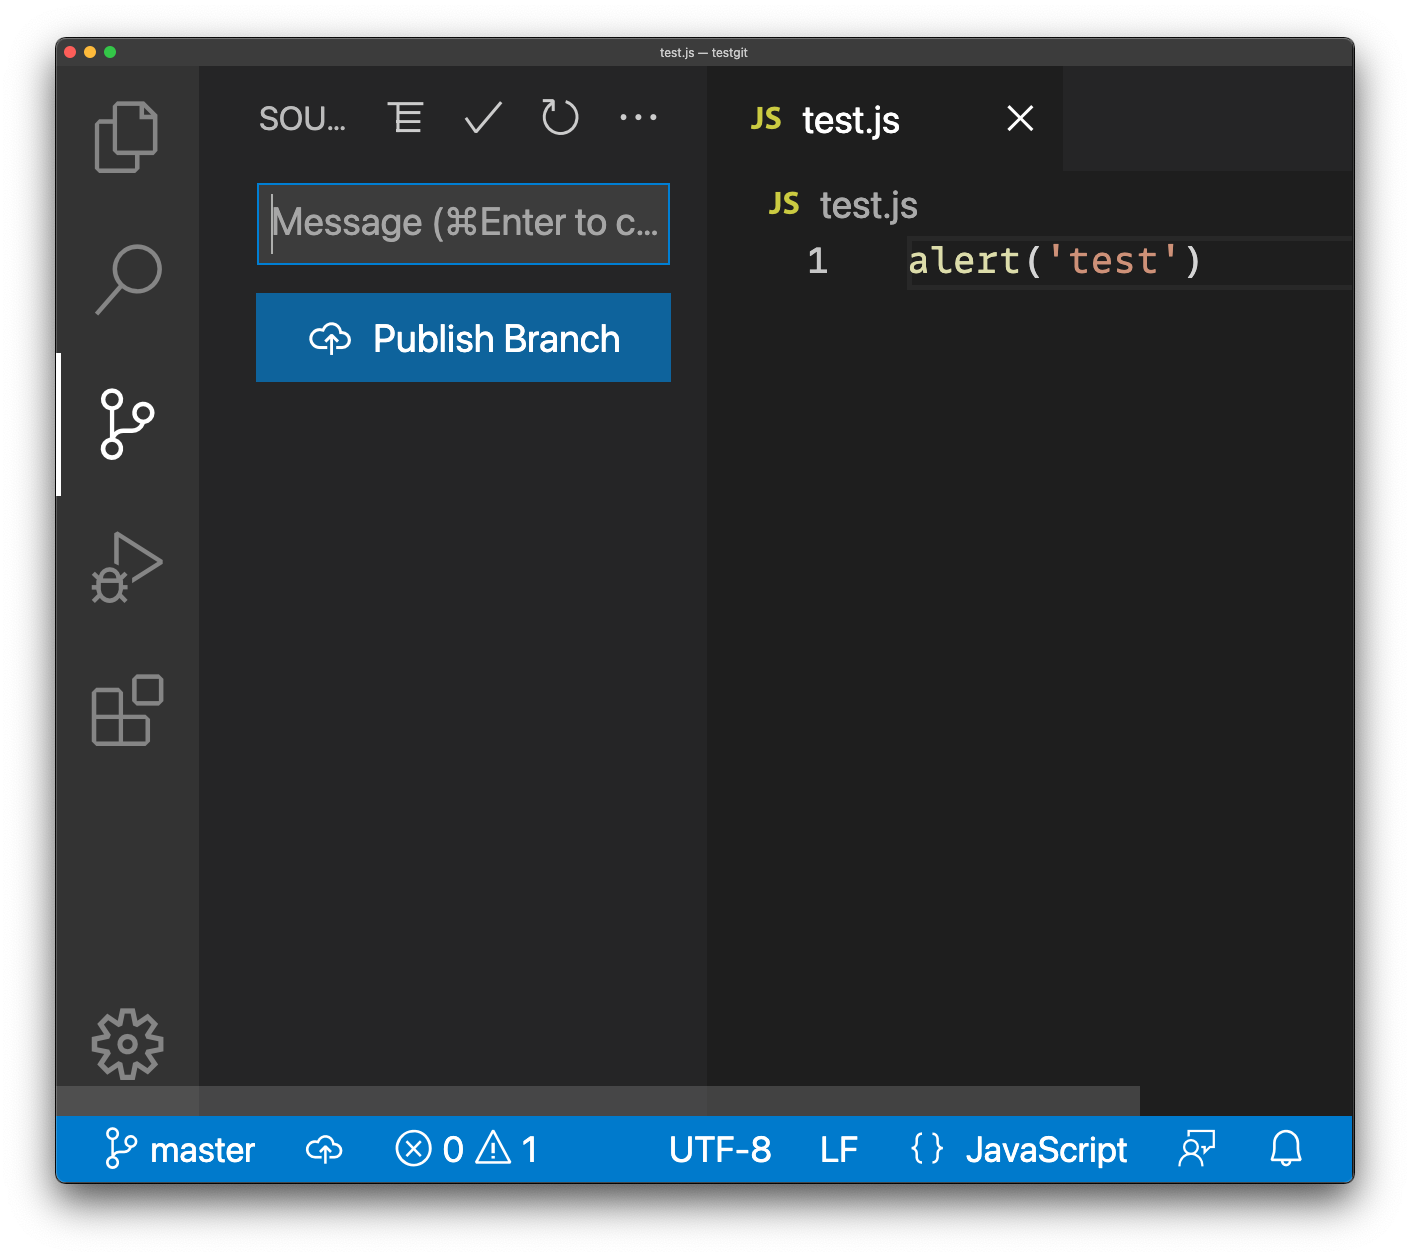Change file encoding UTF-8 in status bar
This screenshot has height=1257, width=1410.
click(720, 1150)
